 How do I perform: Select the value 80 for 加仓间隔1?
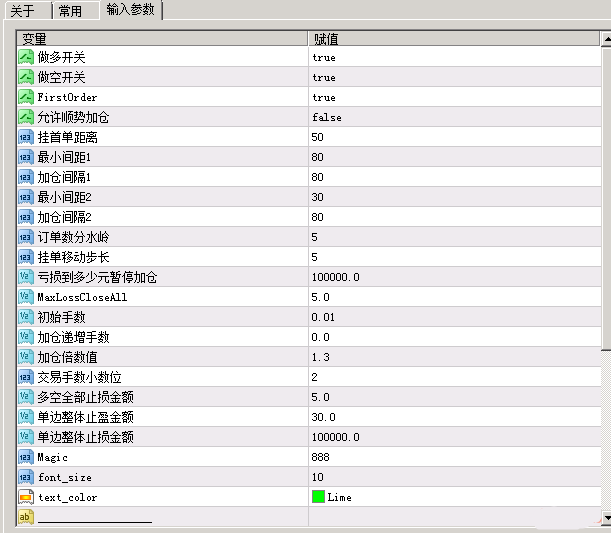[x=318, y=177]
